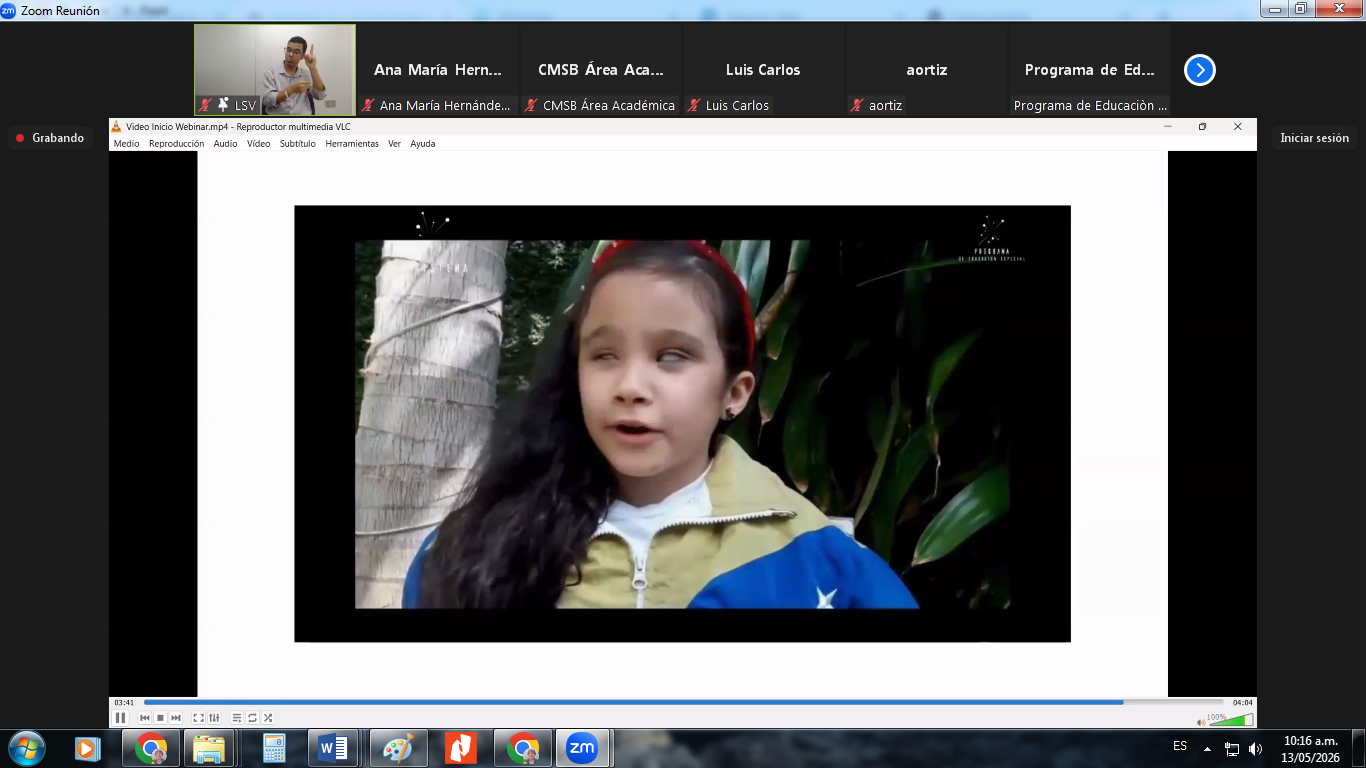Toggle loop mode in VLC

click(253, 718)
